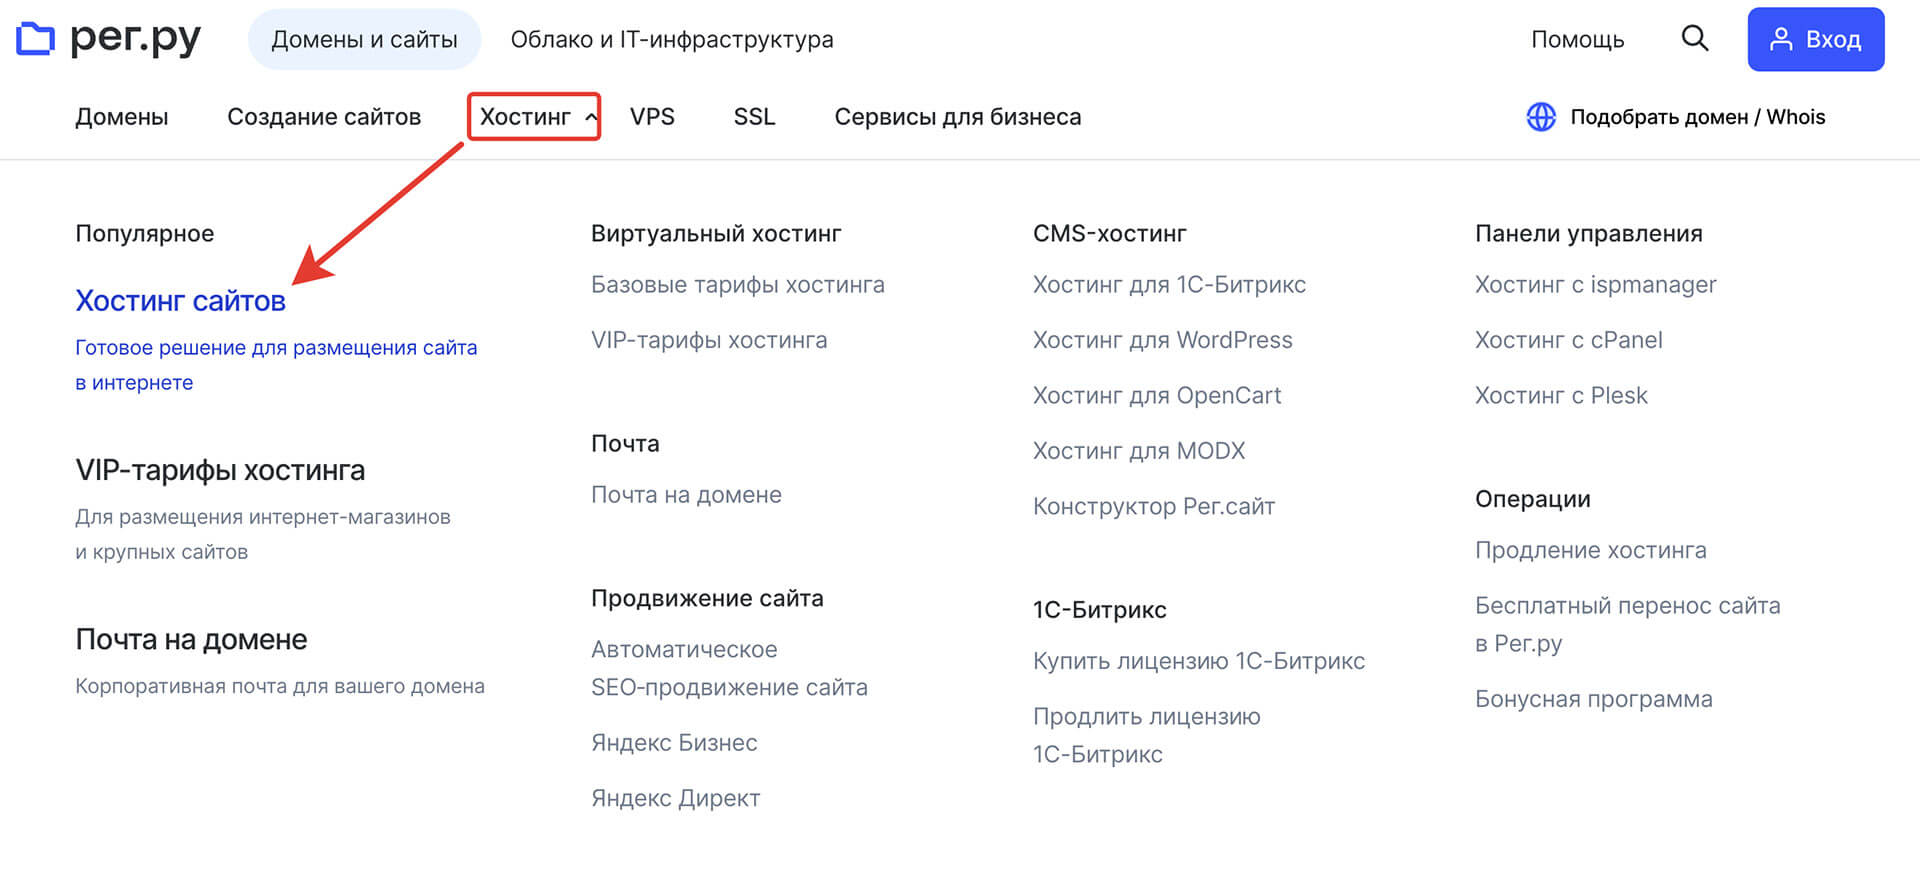Open the Хостинг сайтов link
1920x874 pixels.
181,300
